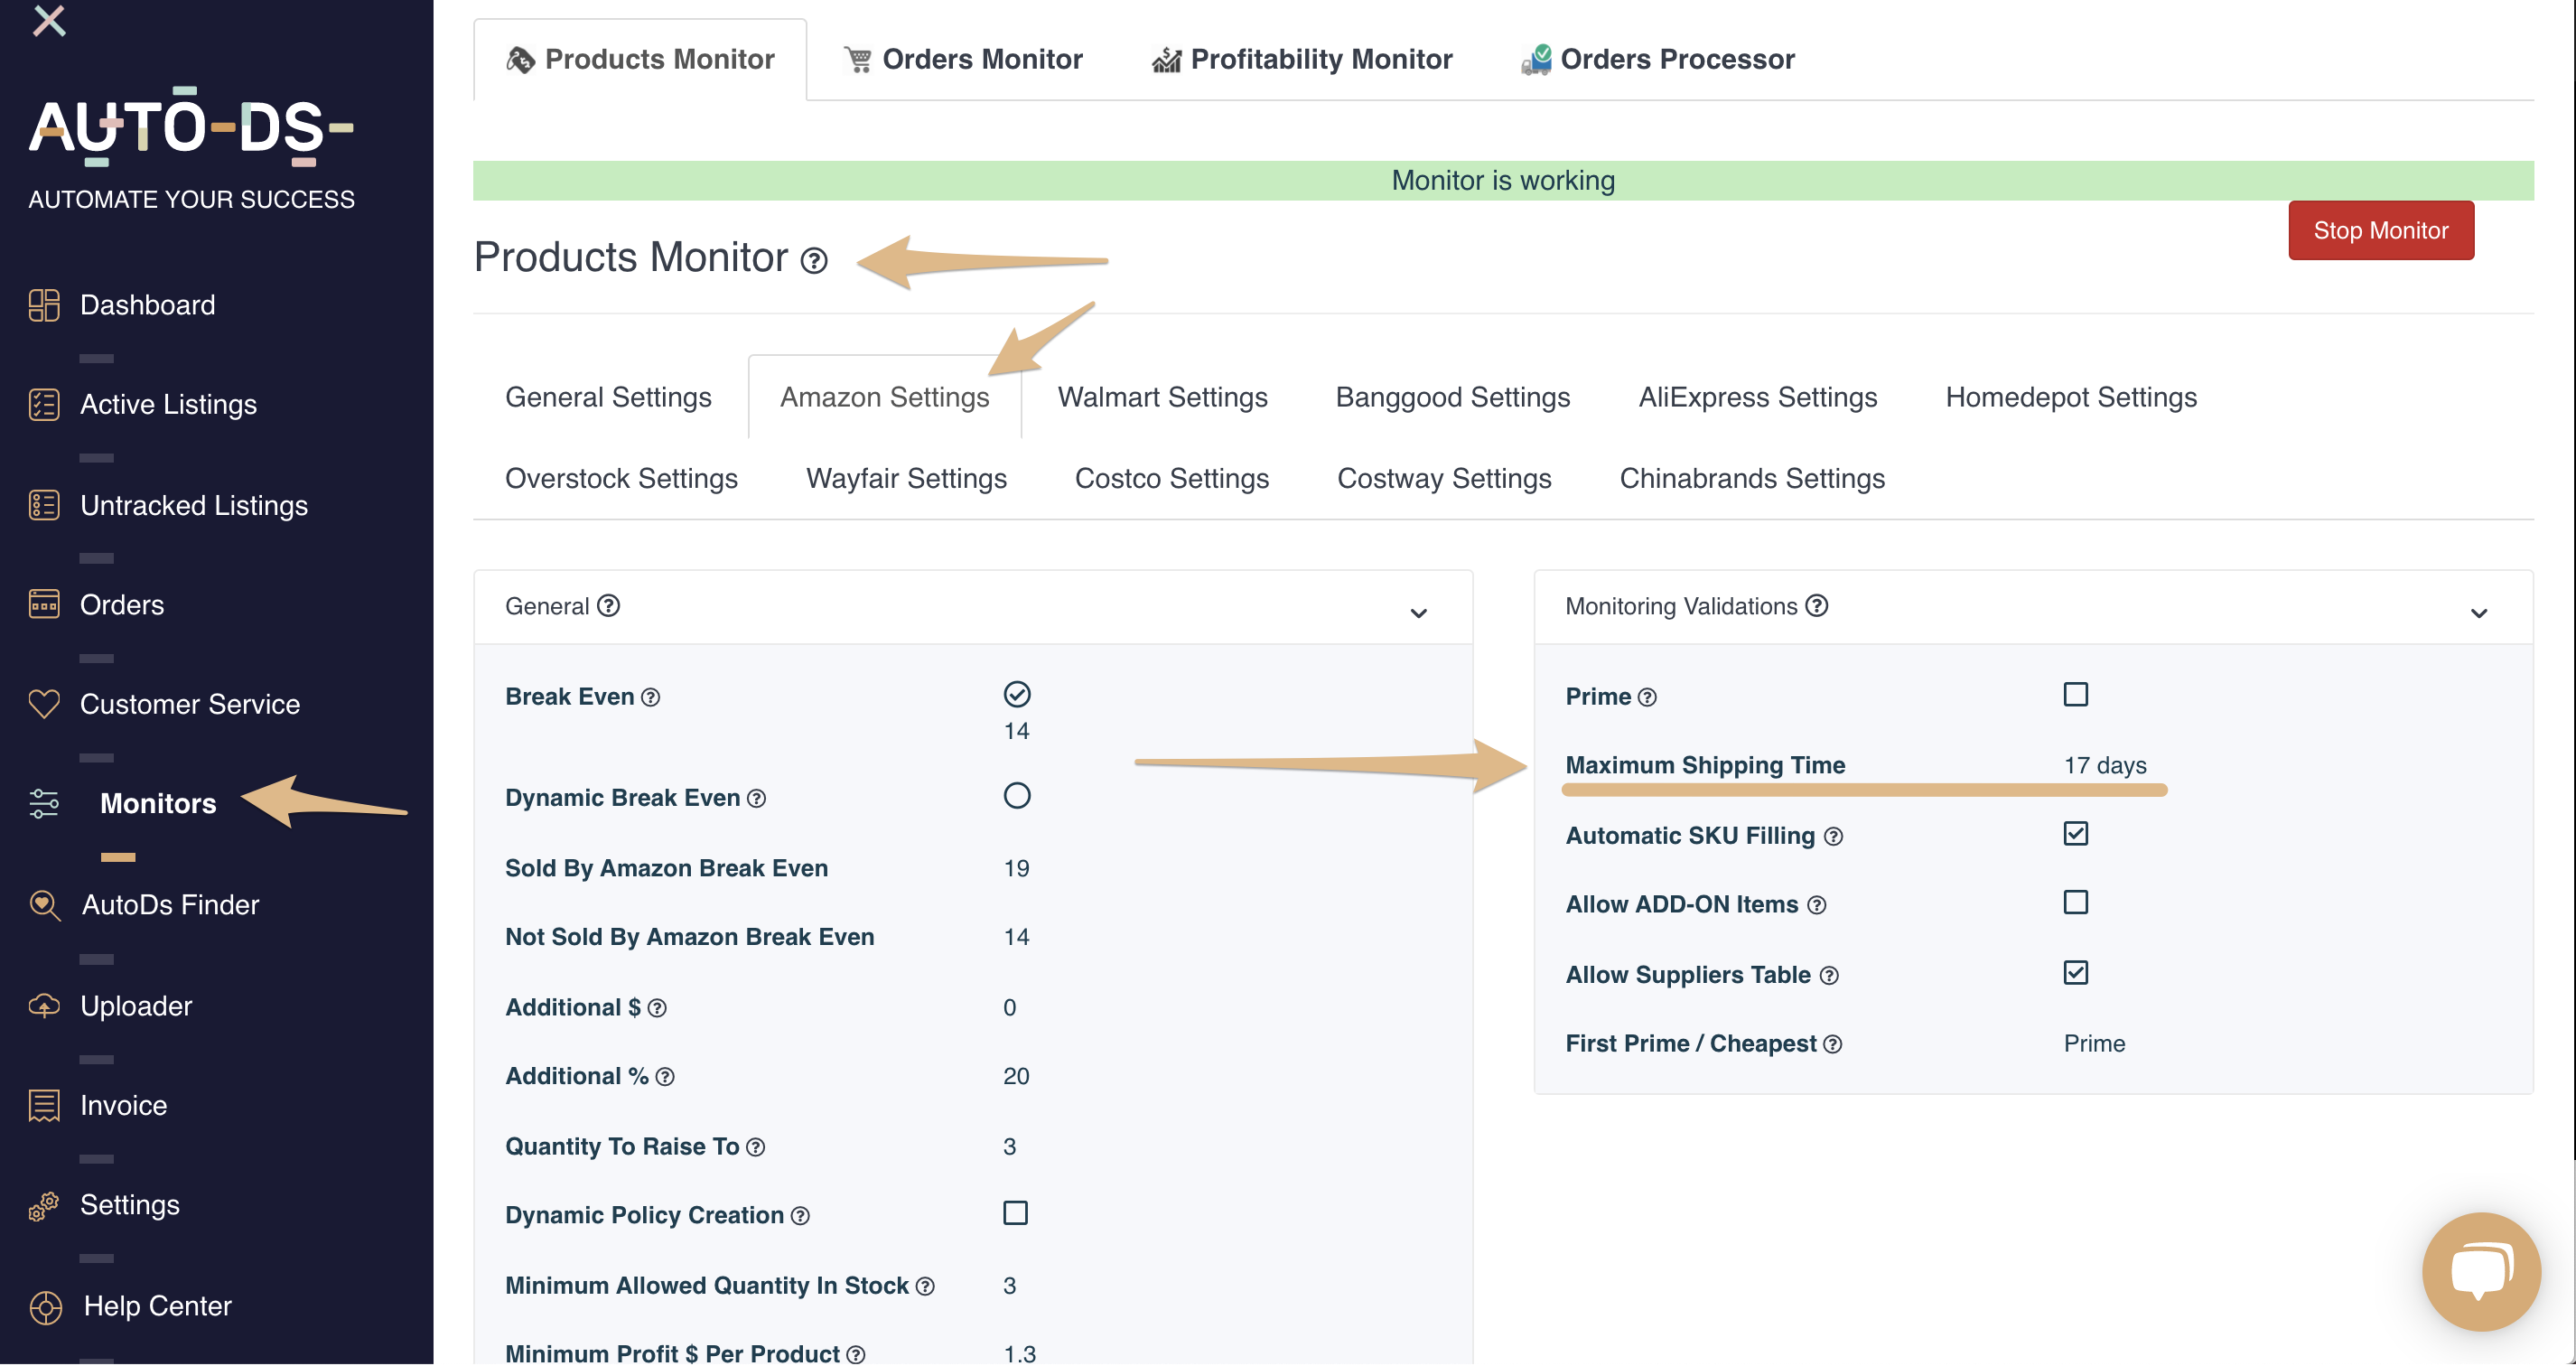The height and width of the screenshot is (1366, 2576).
Task: Click the Active Listings checklist icon
Action: 44,404
